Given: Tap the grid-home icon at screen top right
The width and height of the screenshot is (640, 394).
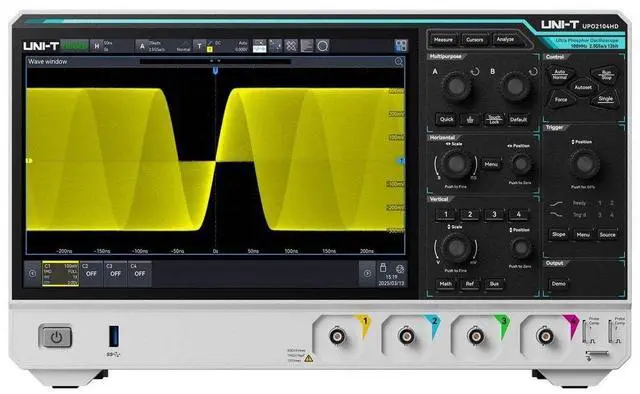Looking at the screenshot, I should pyautogui.click(x=401, y=46).
